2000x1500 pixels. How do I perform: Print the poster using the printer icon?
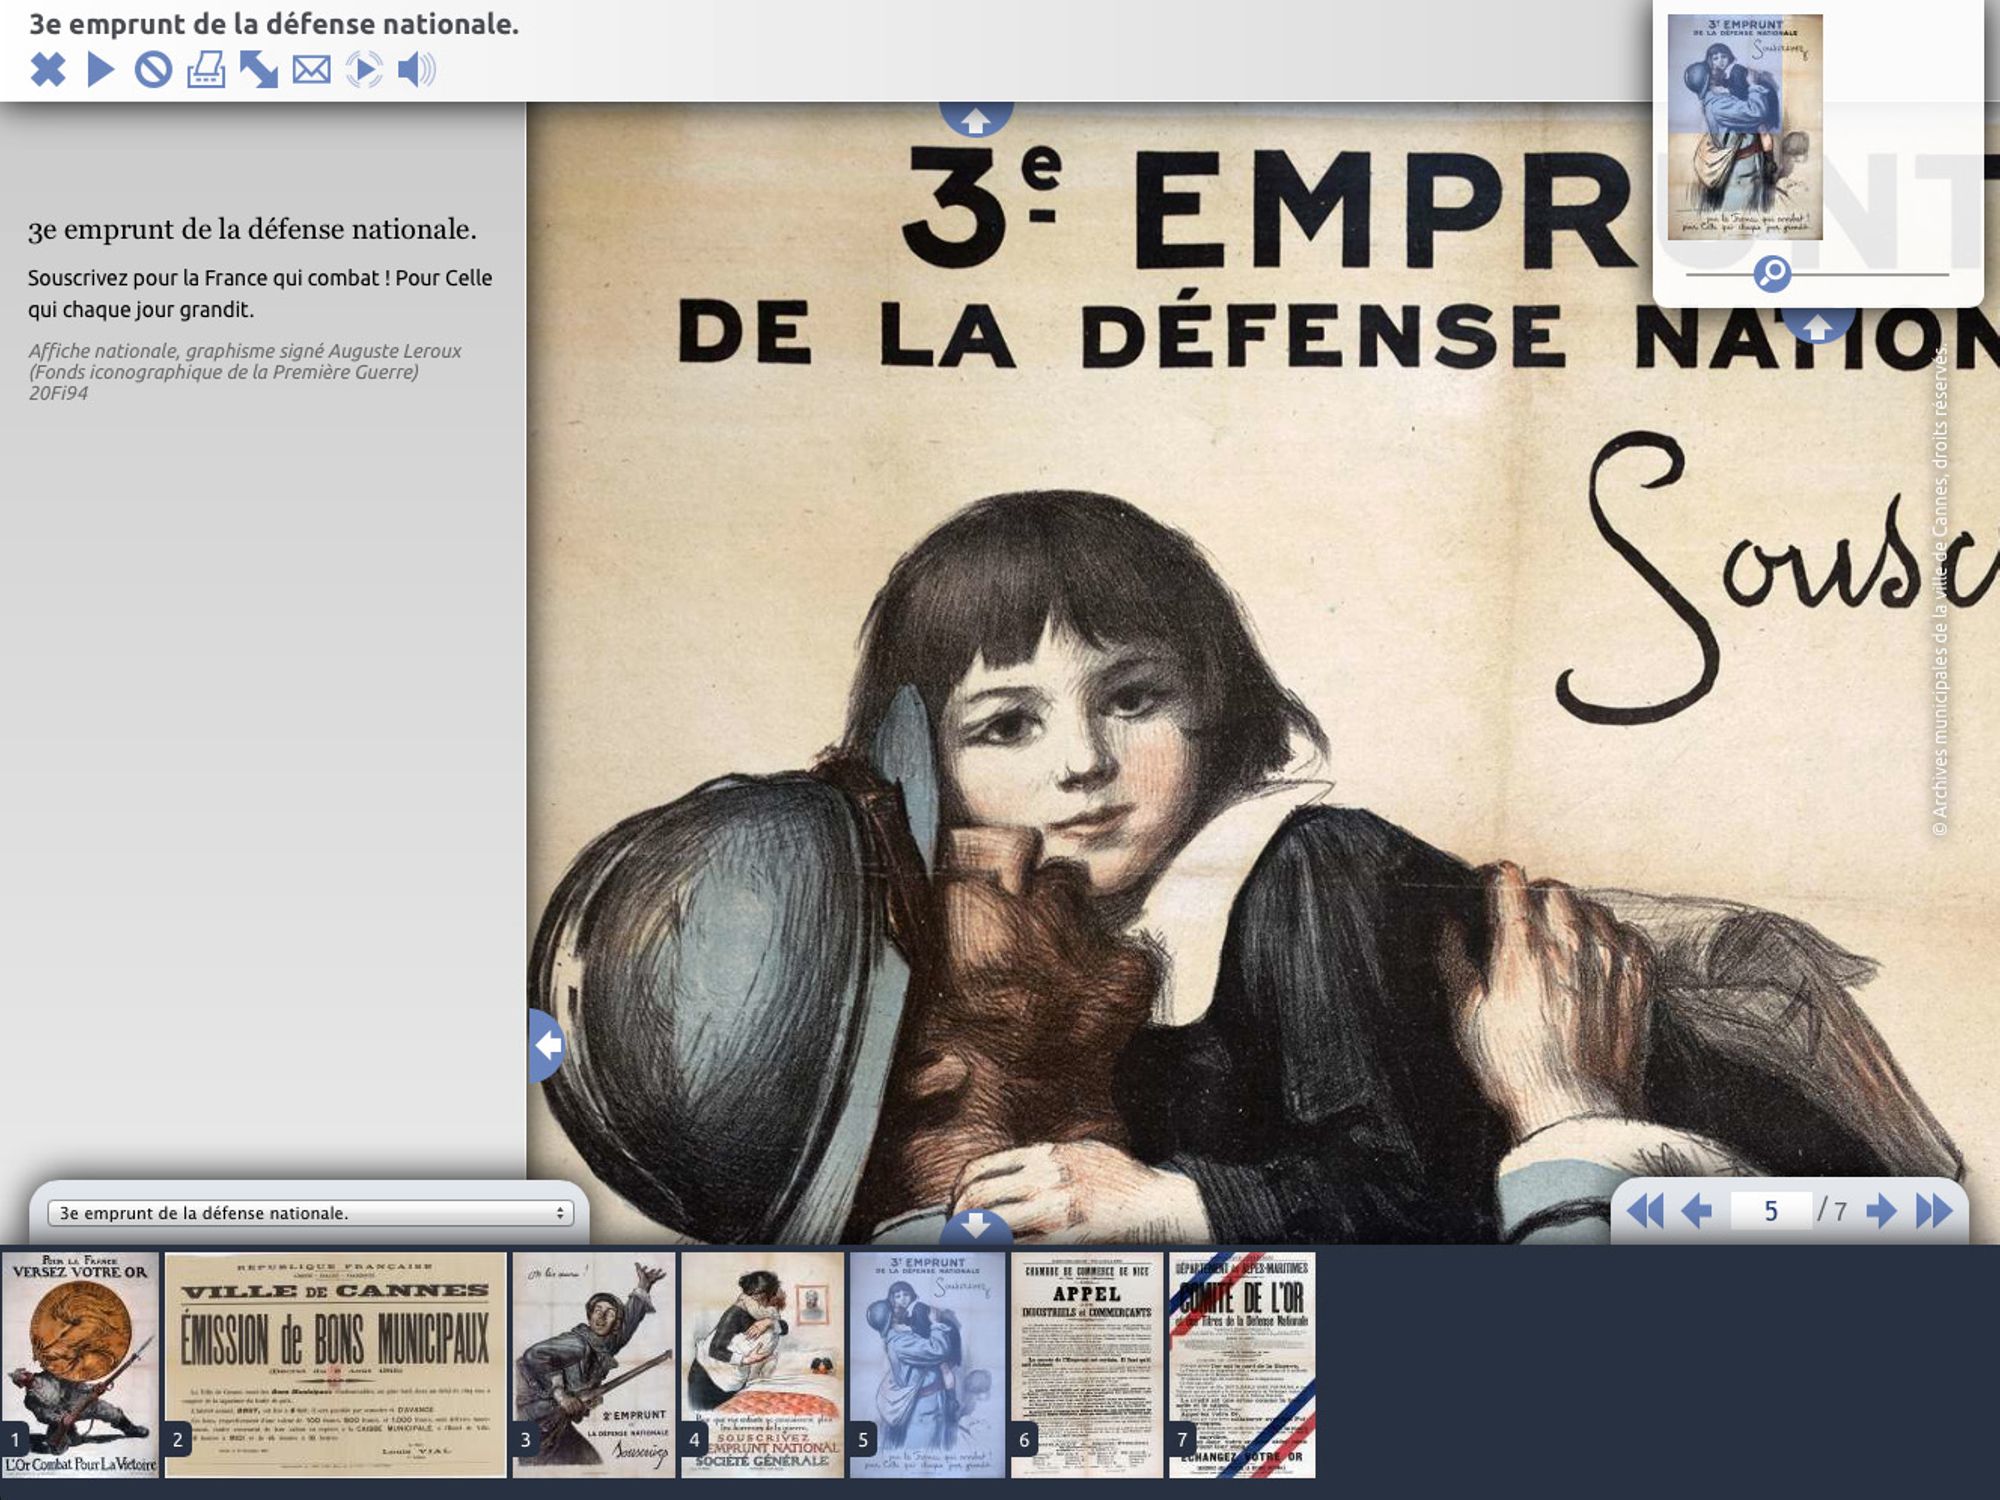point(206,70)
